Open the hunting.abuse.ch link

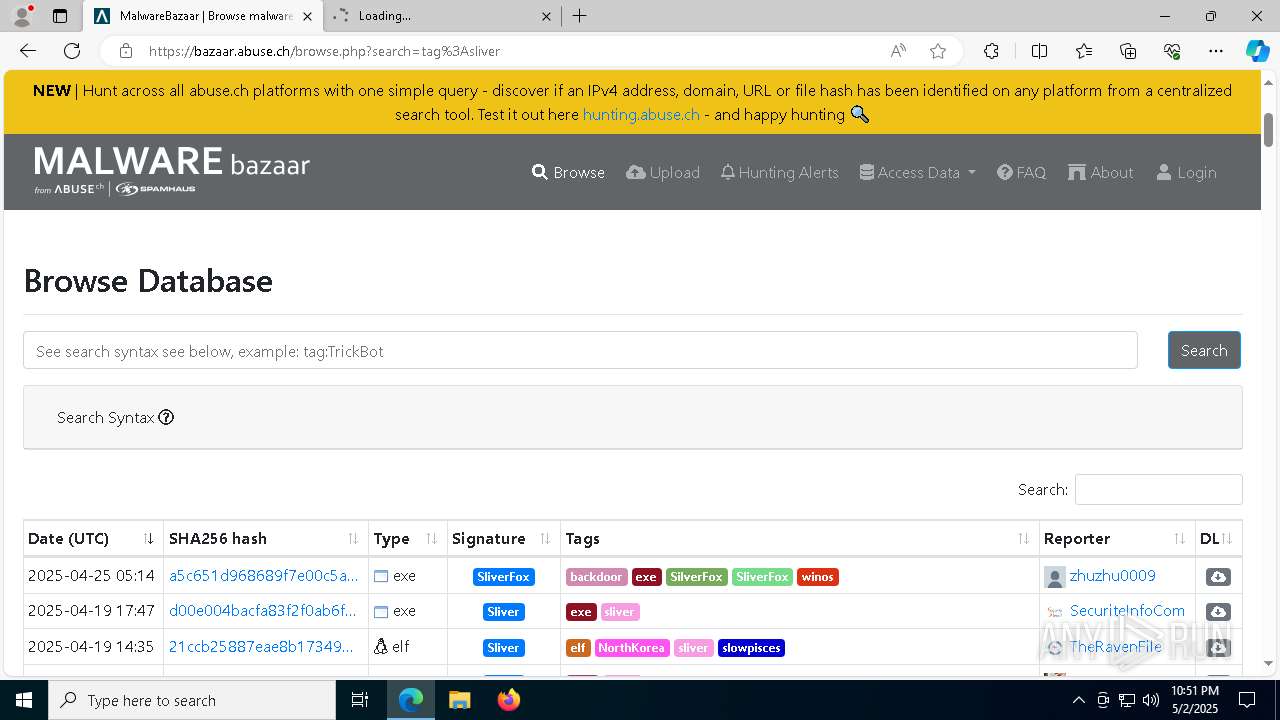[x=641, y=114]
